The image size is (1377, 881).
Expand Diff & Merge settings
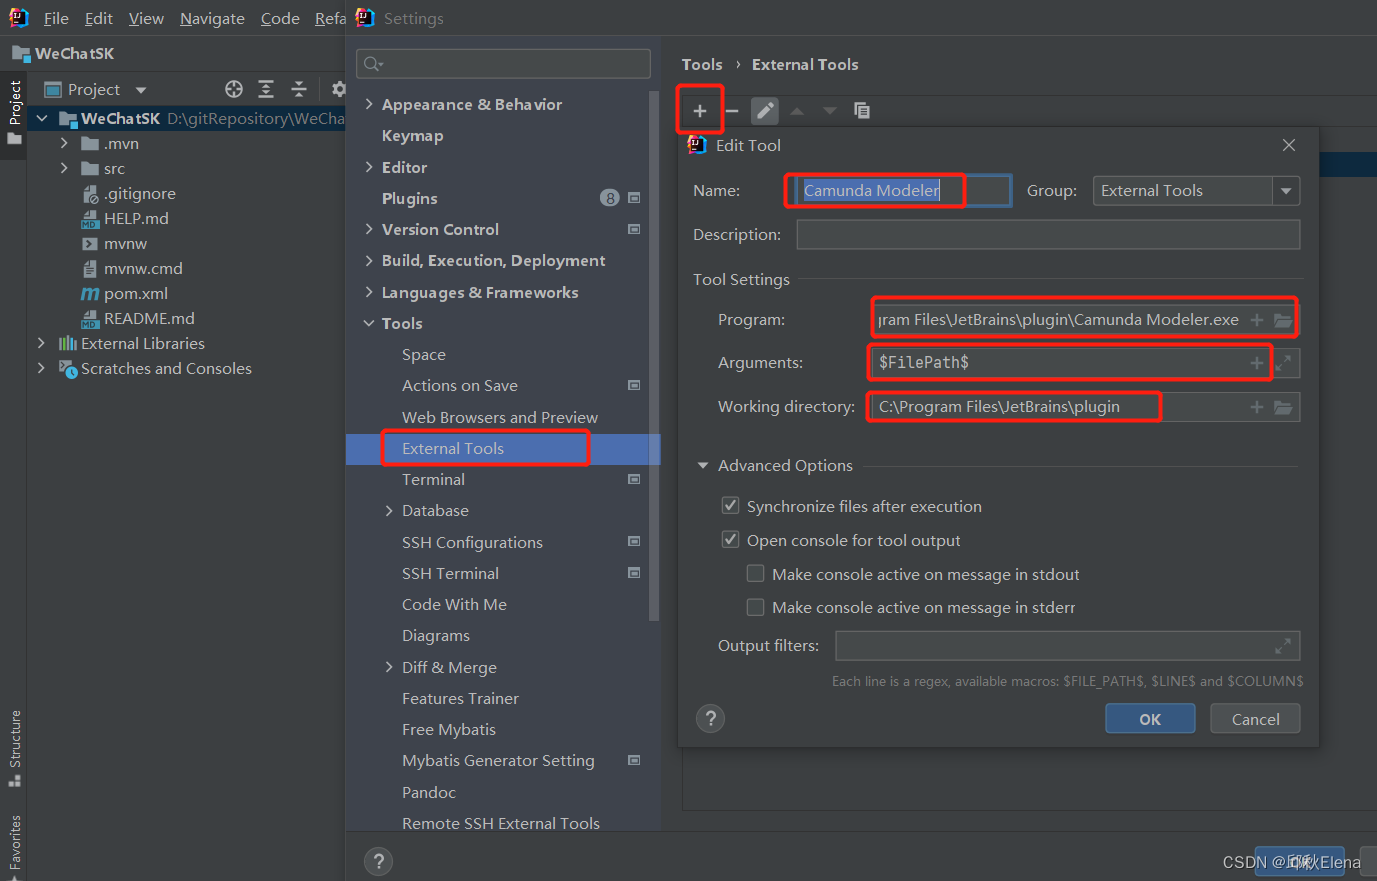[389, 667]
